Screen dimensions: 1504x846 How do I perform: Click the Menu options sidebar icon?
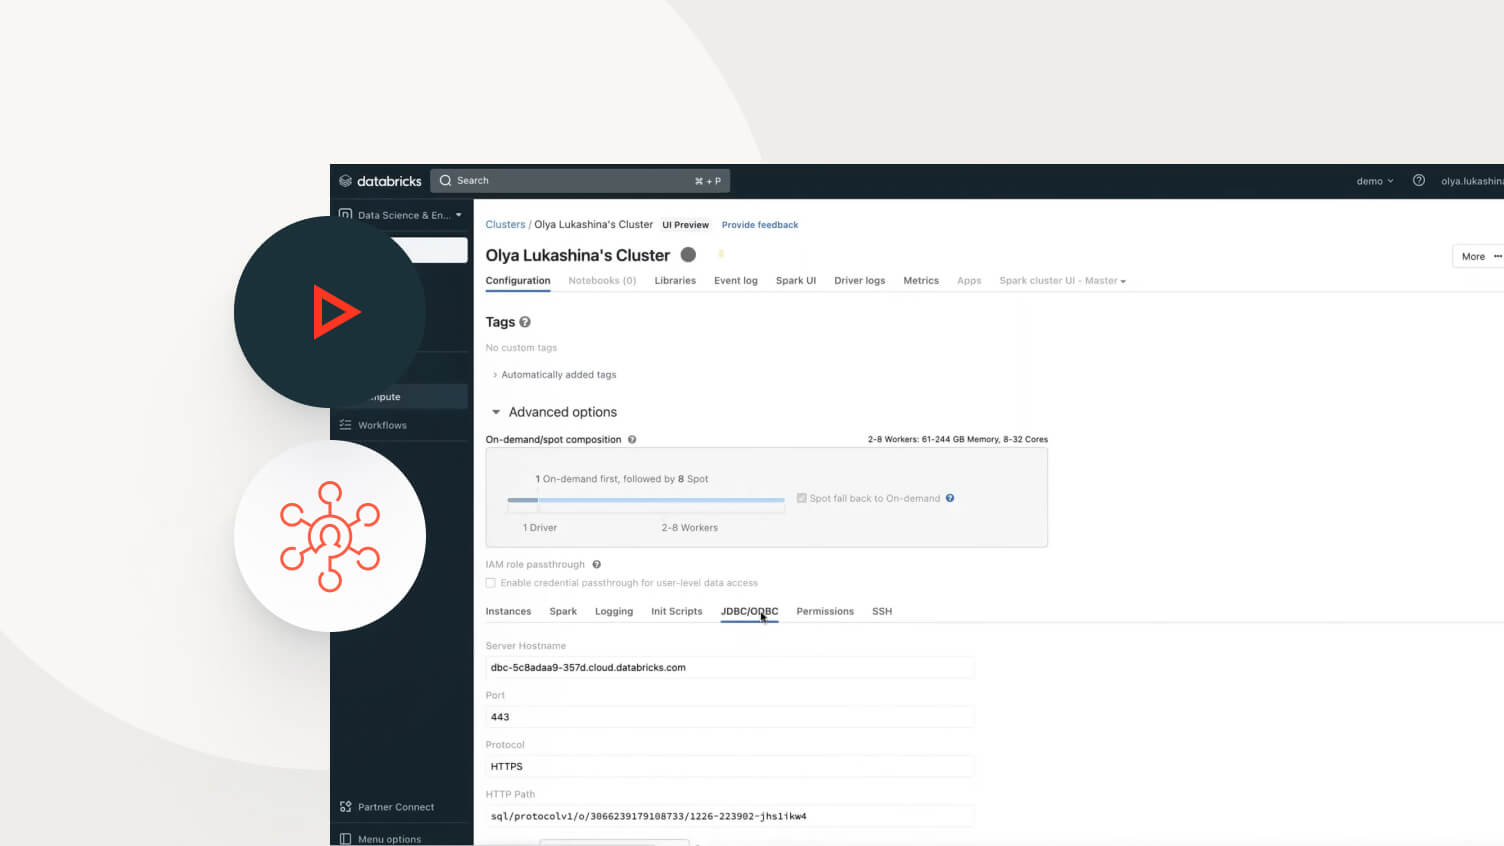click(x=345, y=839)
